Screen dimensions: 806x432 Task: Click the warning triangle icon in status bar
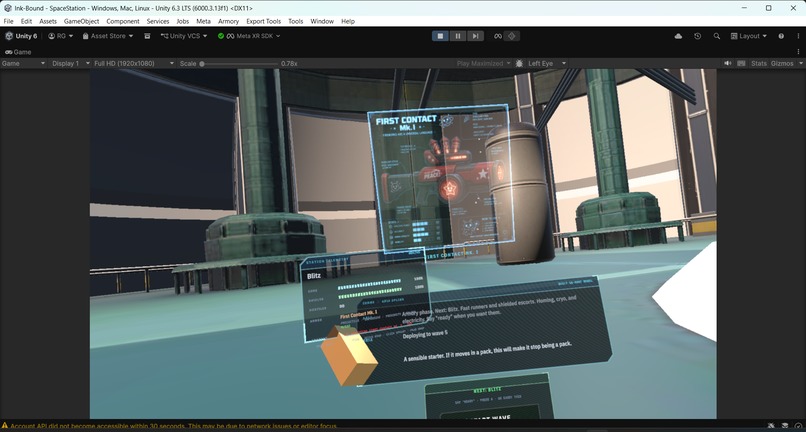[5, 426]
